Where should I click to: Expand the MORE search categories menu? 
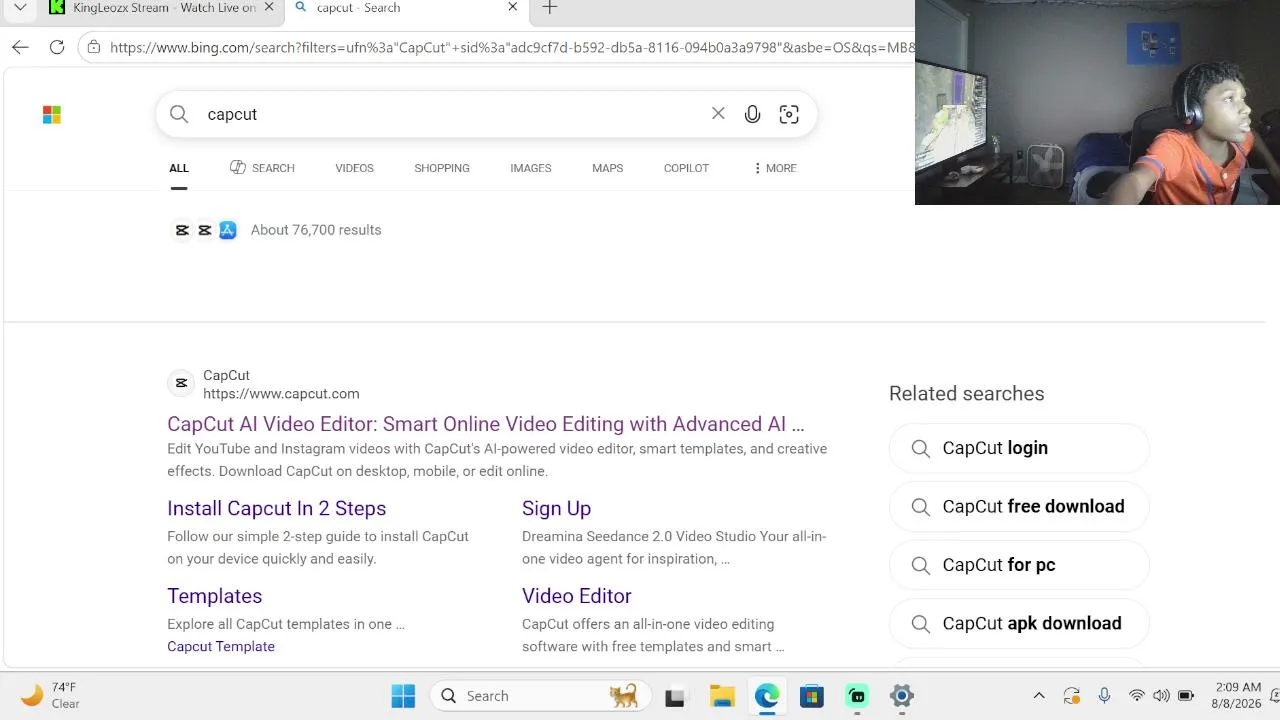click(775, 168)
